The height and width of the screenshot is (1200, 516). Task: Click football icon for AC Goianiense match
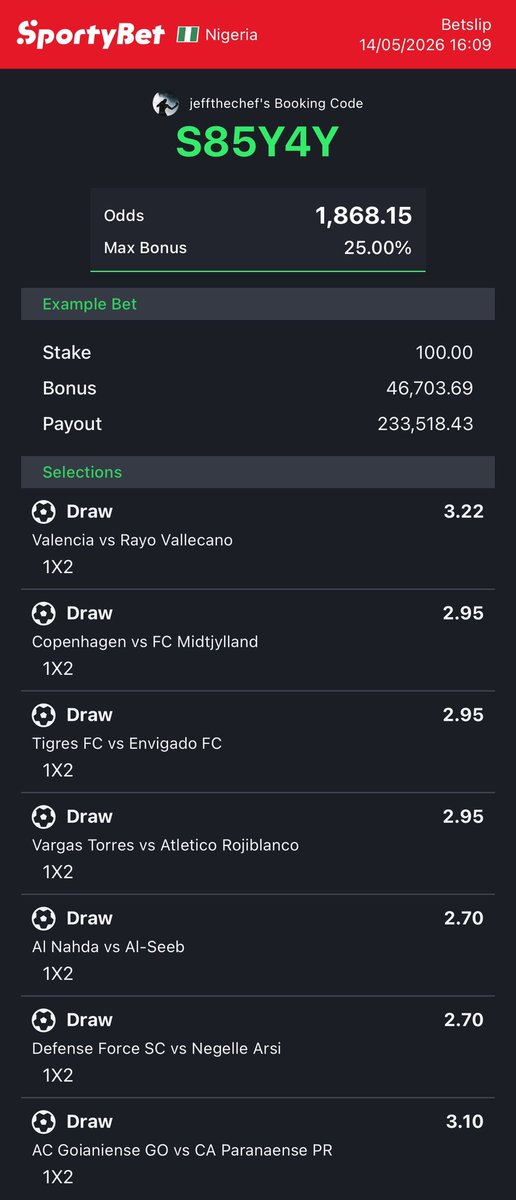(x=44, y=1122)
